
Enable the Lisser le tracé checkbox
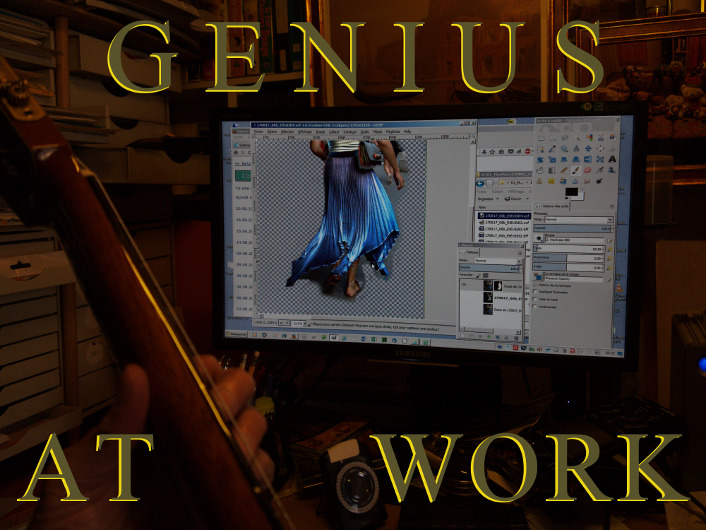click(x=535, y=299)
